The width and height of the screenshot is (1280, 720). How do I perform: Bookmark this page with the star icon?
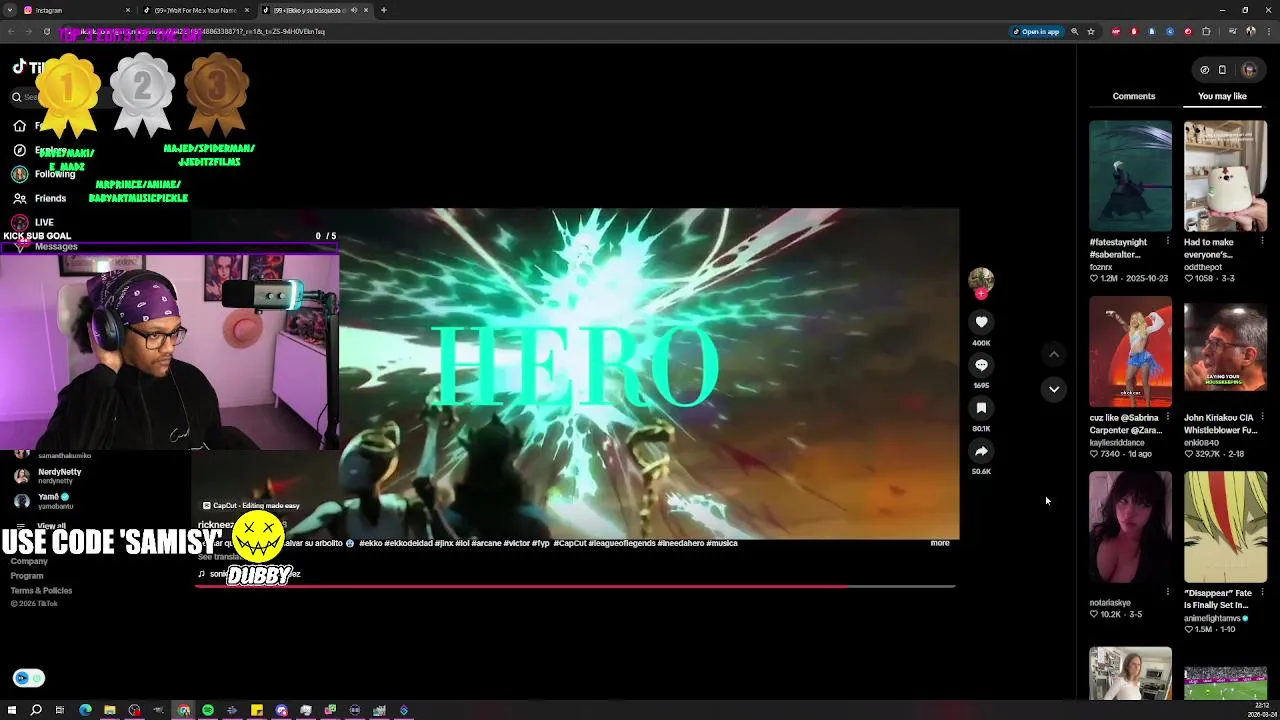pyautogui.click(x=1091, y=31)
